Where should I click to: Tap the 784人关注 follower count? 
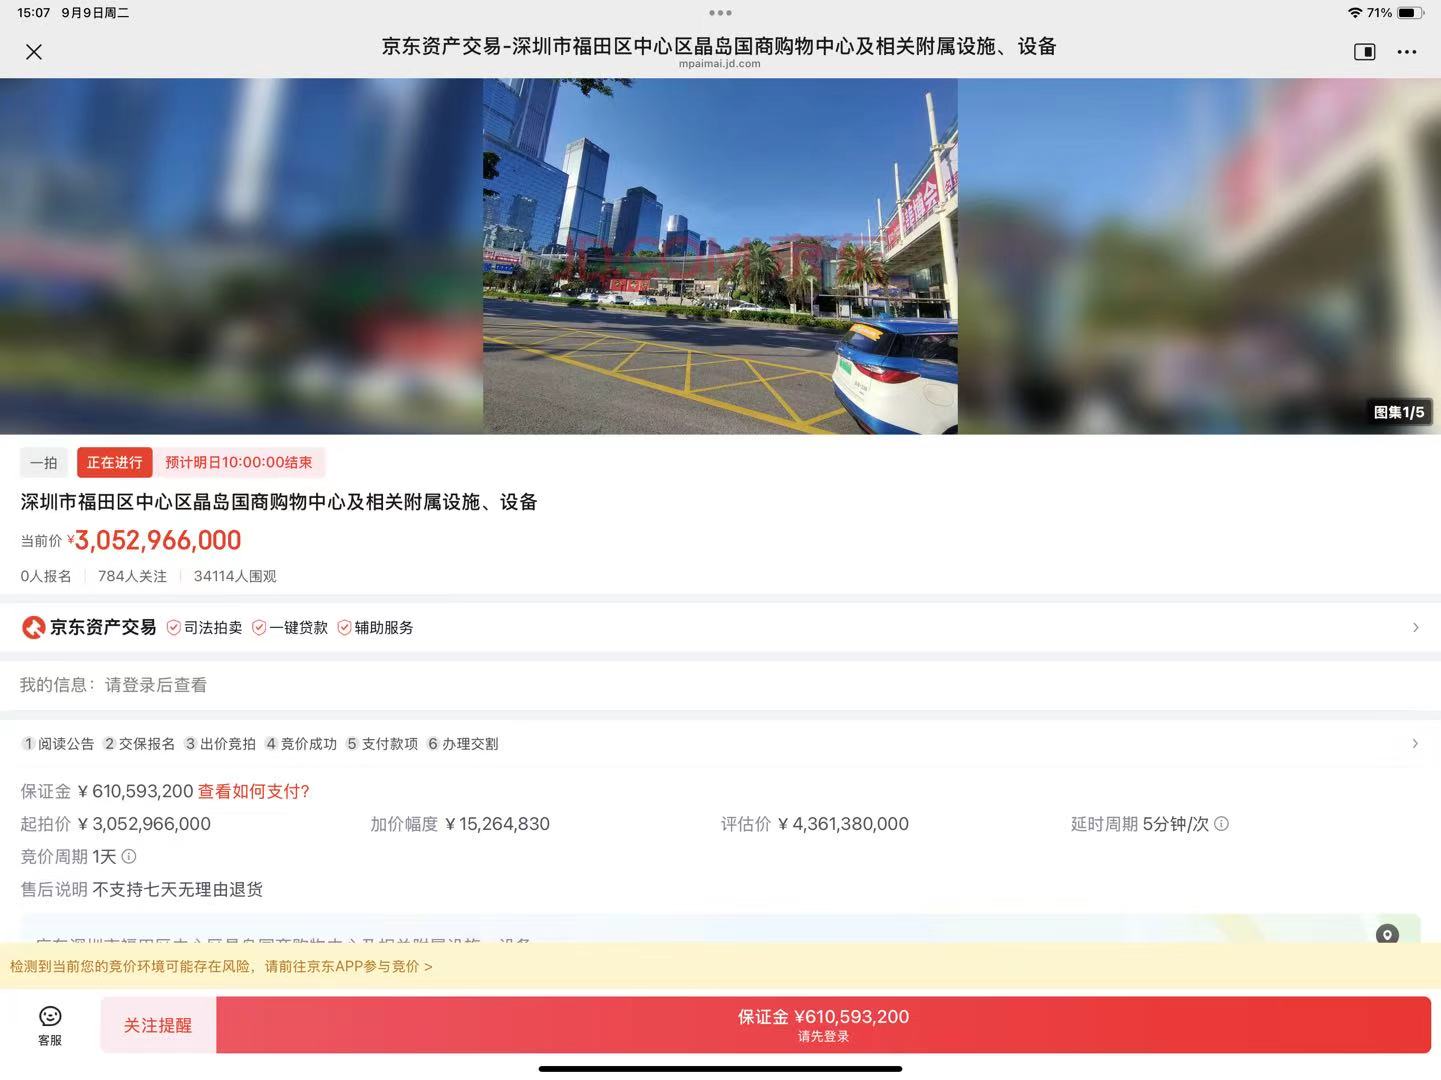click(132, 576)
